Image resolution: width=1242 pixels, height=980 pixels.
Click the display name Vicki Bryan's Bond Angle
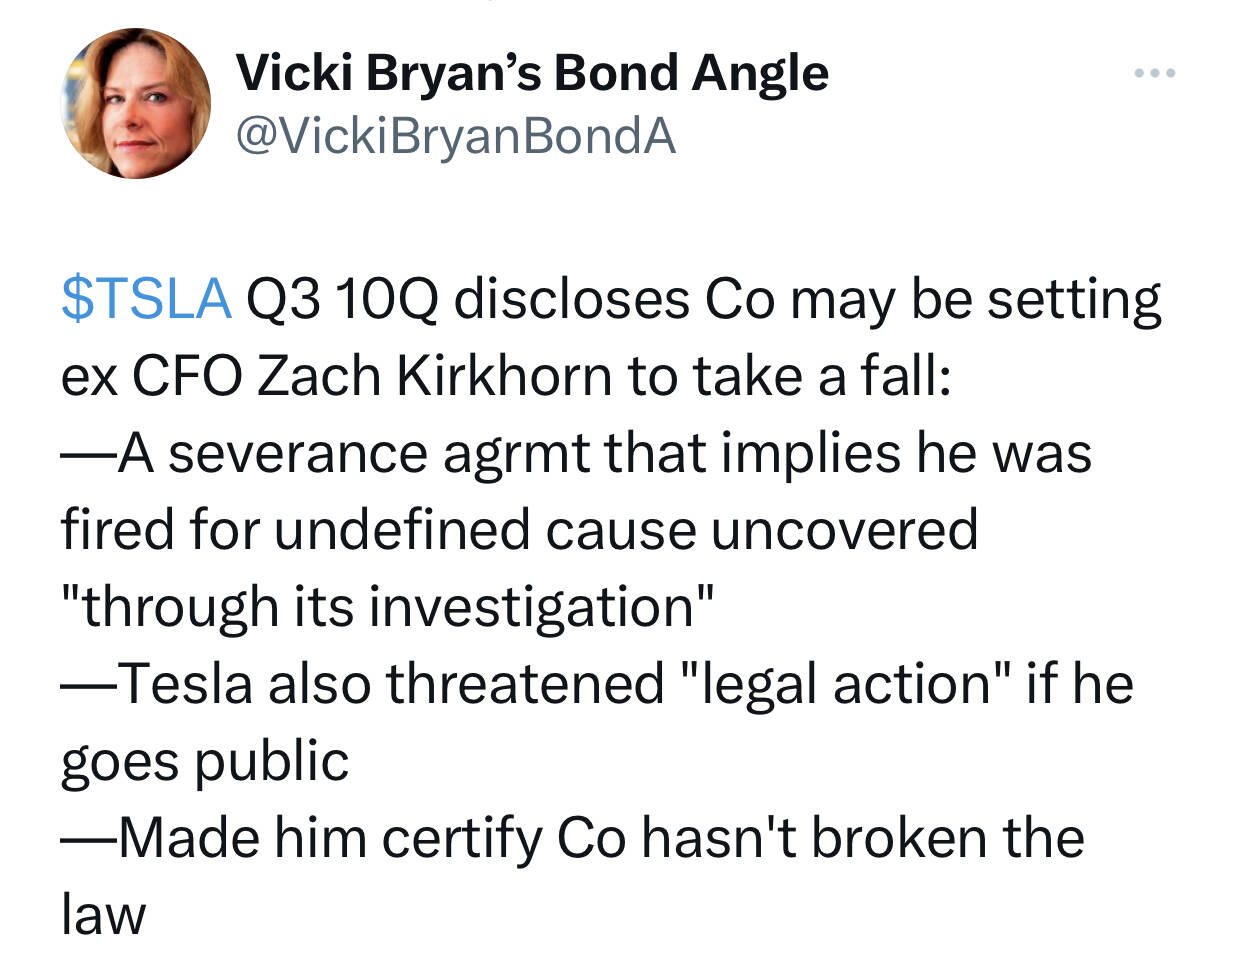532,73
